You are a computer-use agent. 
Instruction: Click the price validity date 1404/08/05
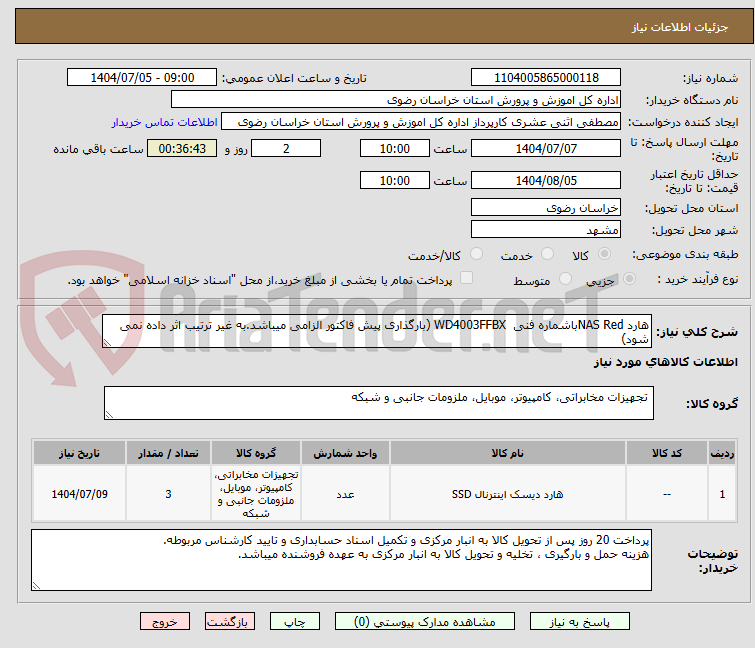click(x=546, y=180)
